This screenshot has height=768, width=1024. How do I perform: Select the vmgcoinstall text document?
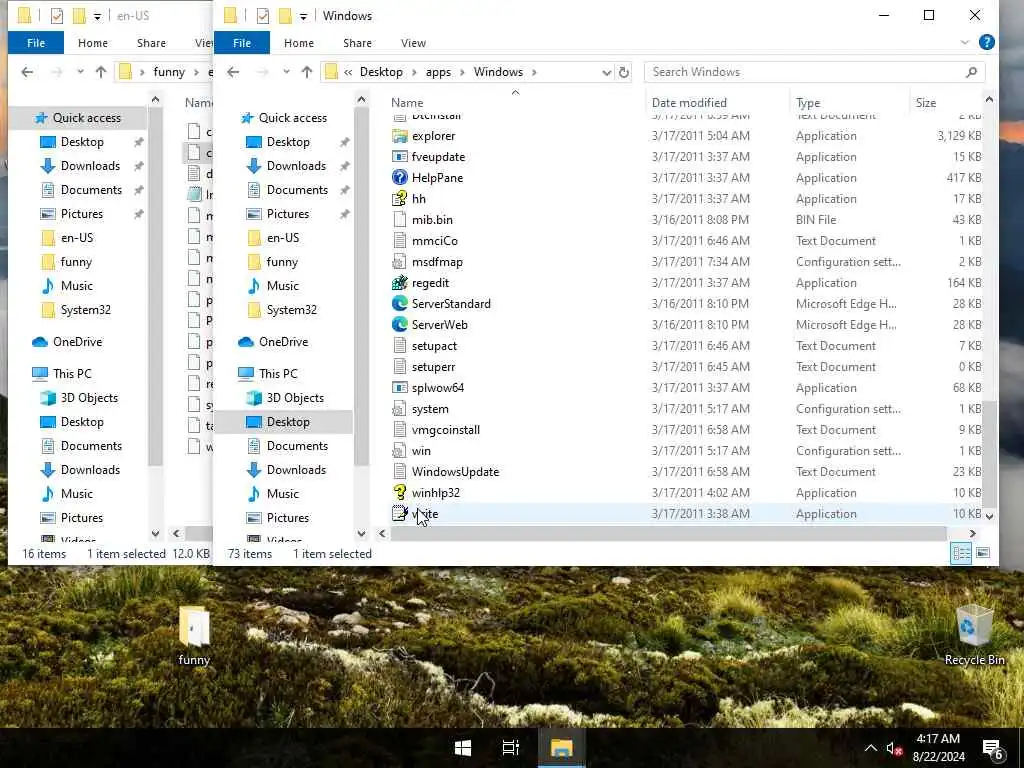(x=445, y=430)
